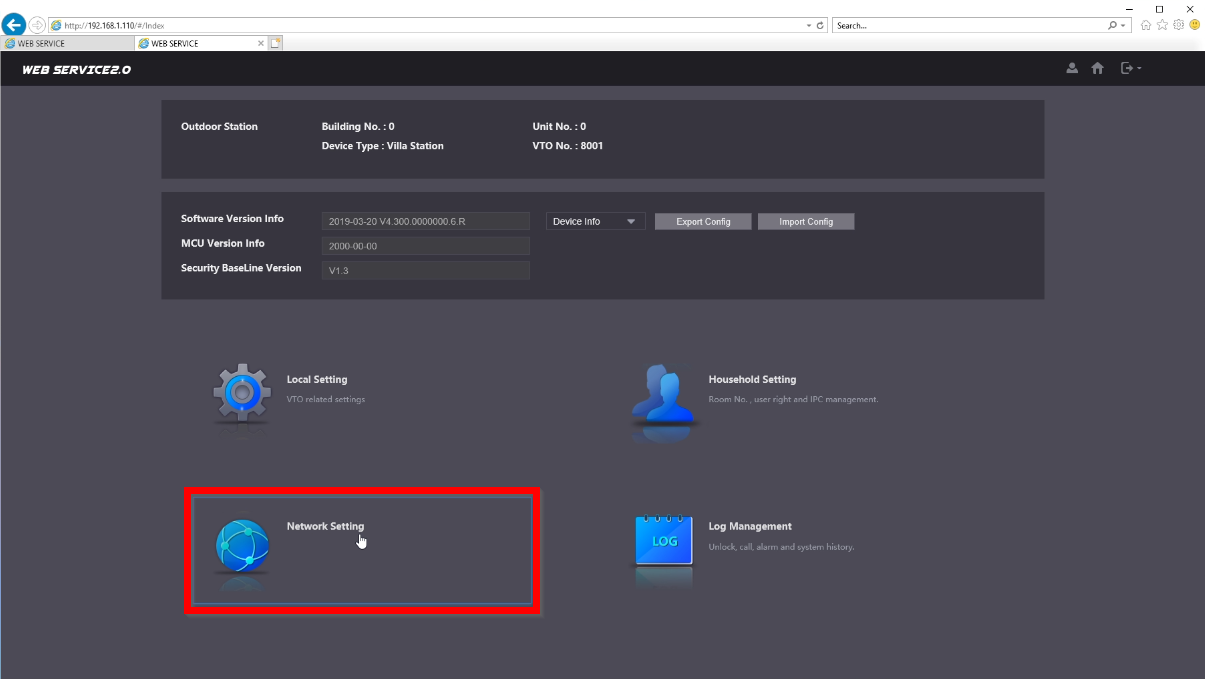Image resolution: width=1205 pixels, height=679 pixels.
Task: Click 'Room No., user right and IPC management.' text
Action: [x=793, y=399]
